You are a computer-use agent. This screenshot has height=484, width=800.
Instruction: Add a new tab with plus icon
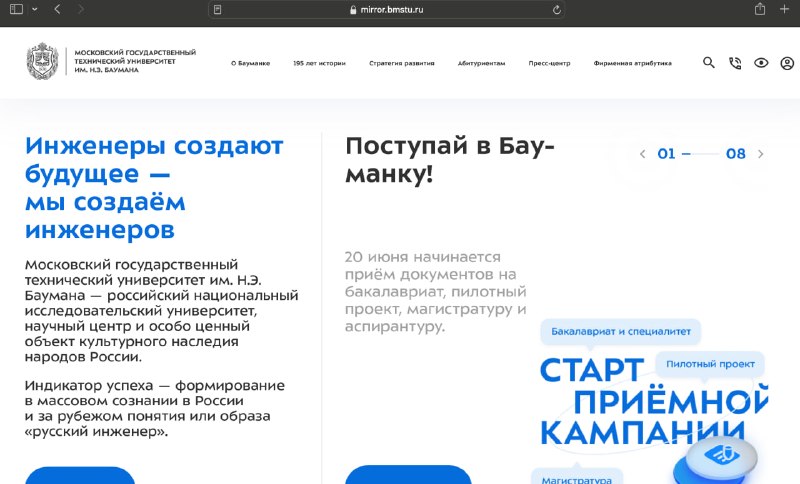coord(784,9)
